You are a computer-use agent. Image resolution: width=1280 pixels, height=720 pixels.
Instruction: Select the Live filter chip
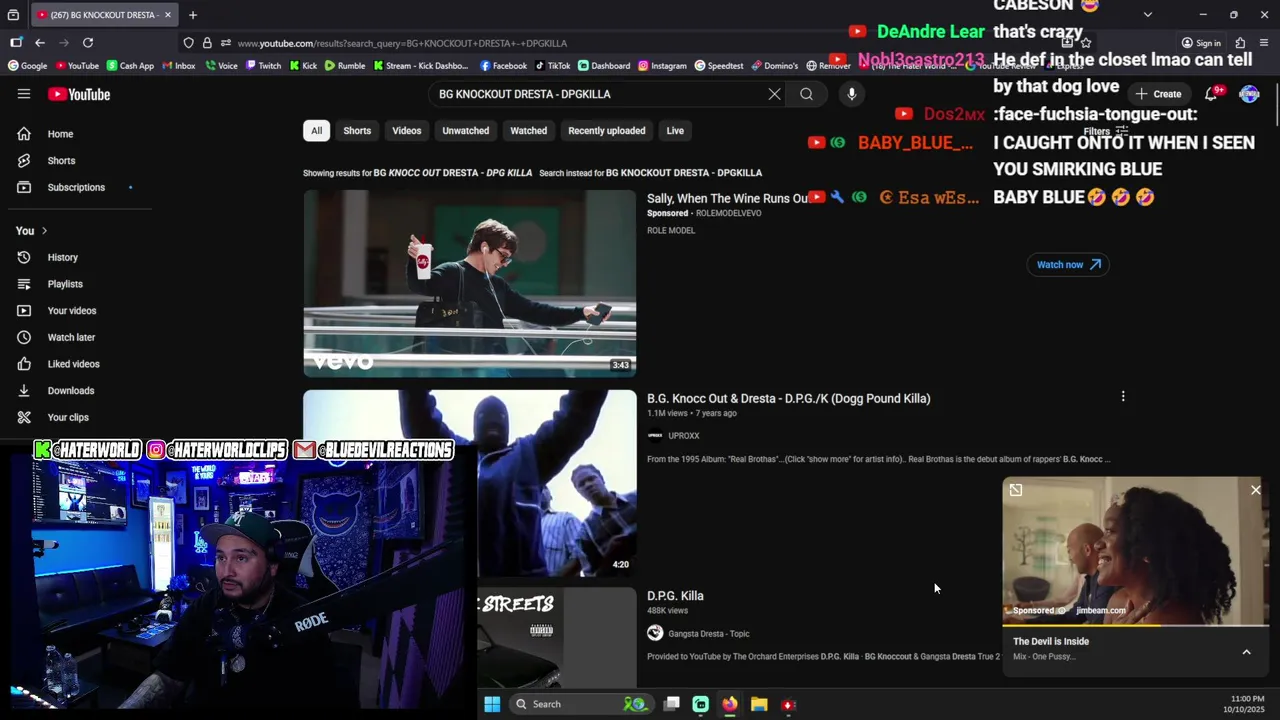click(675, 131)
